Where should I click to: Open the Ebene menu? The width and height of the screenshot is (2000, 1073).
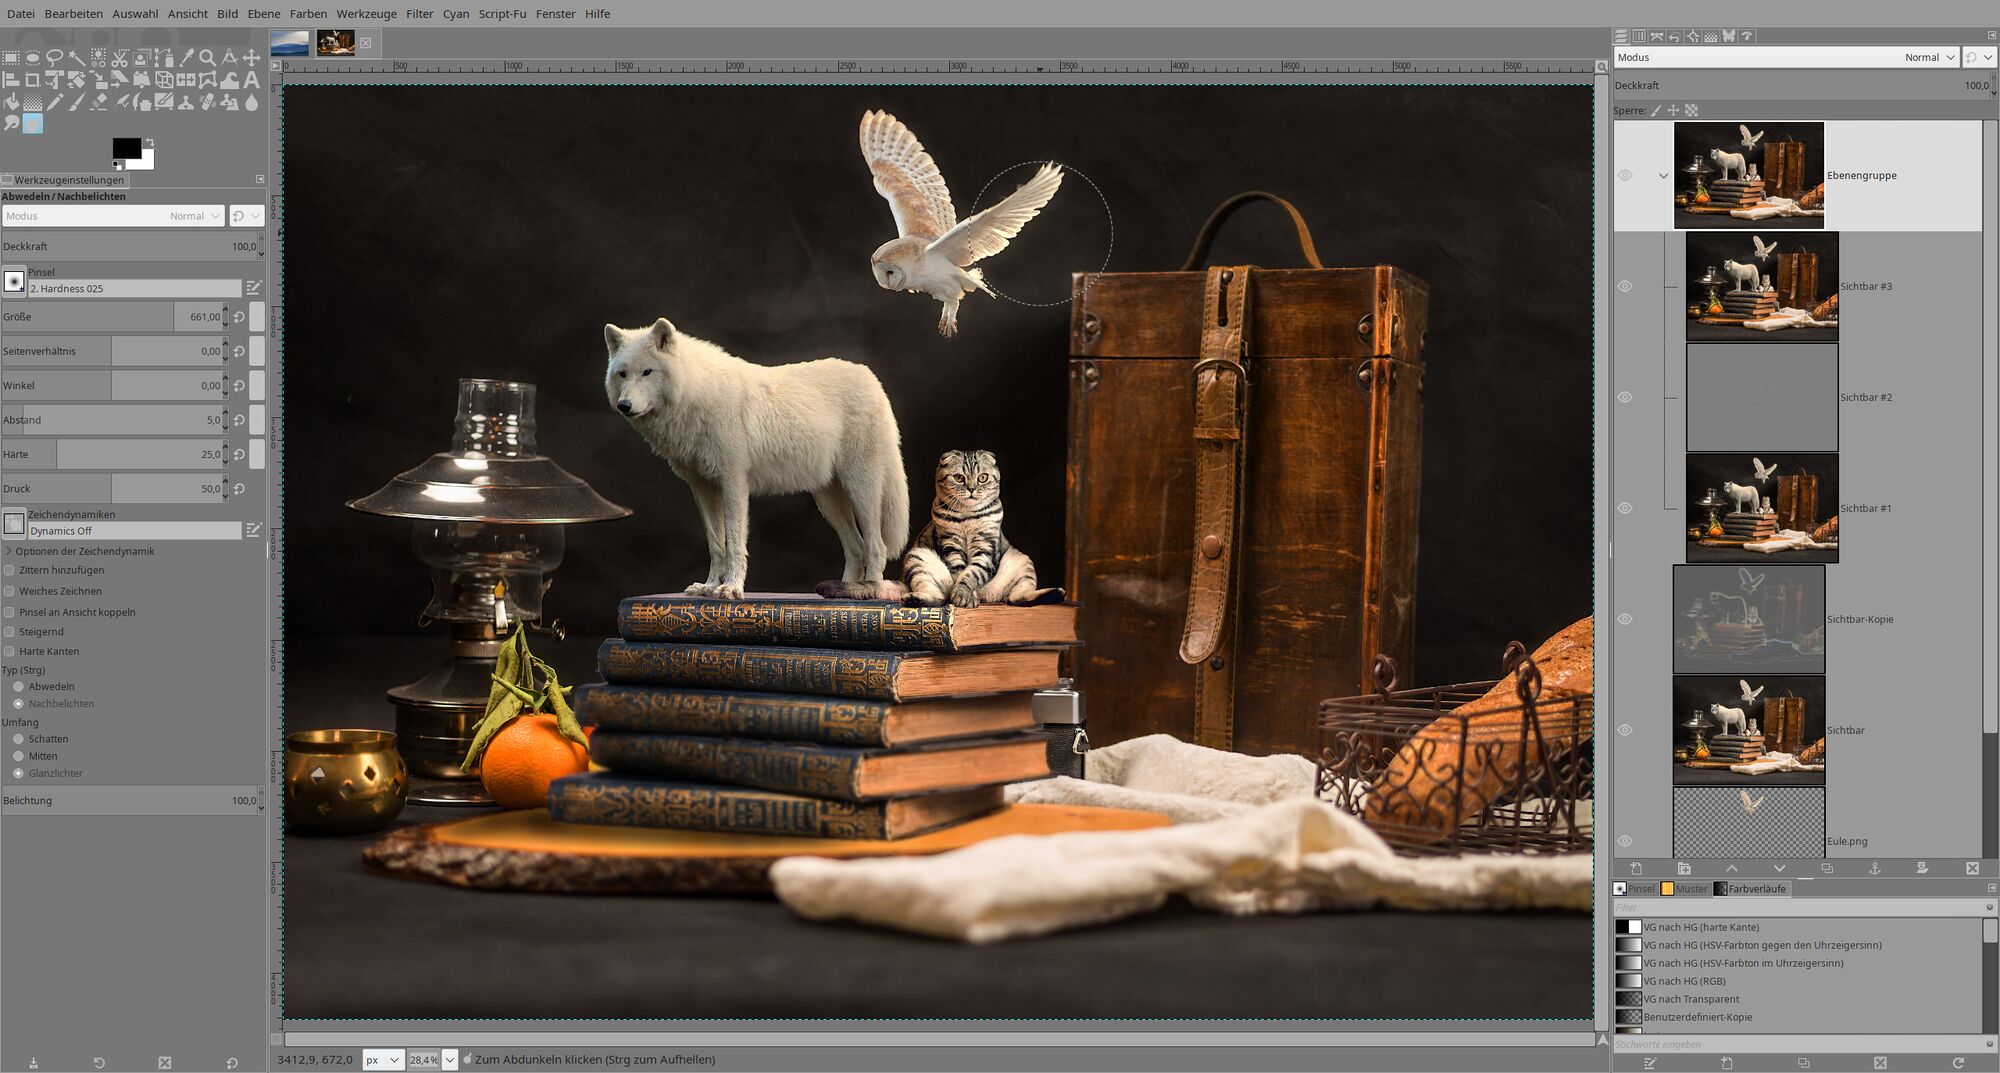tap(264, 14)
